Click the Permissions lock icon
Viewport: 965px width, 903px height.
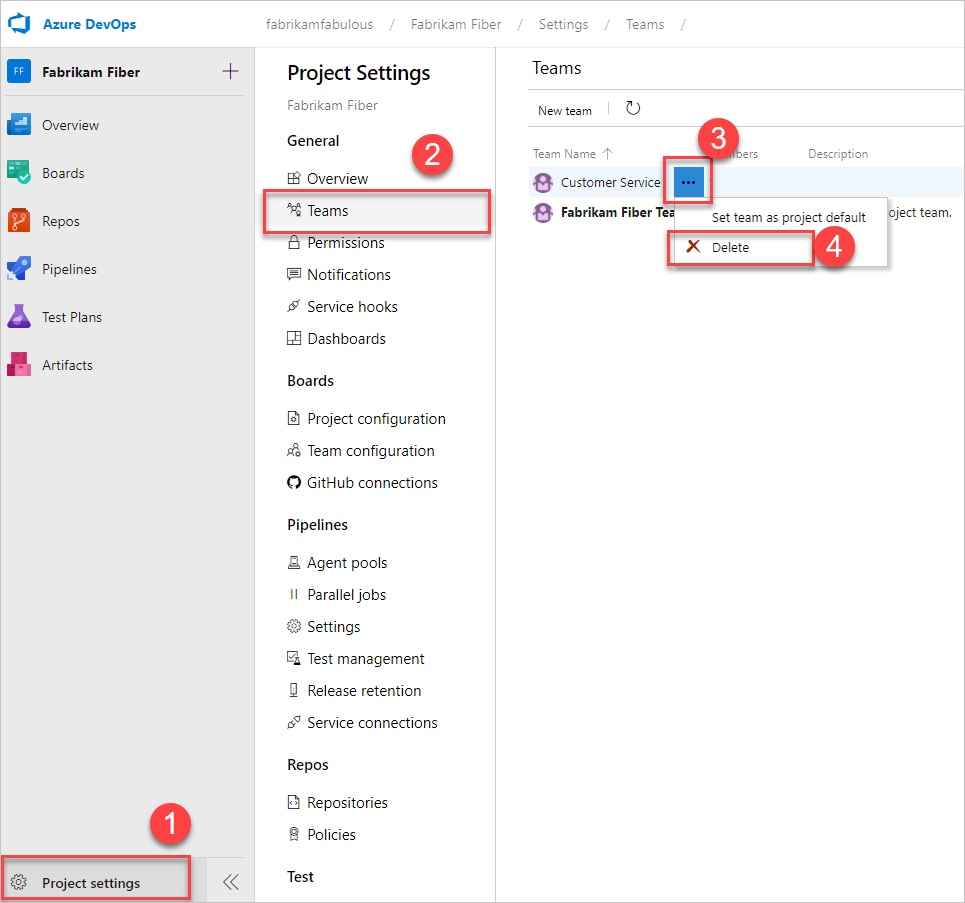294,242
